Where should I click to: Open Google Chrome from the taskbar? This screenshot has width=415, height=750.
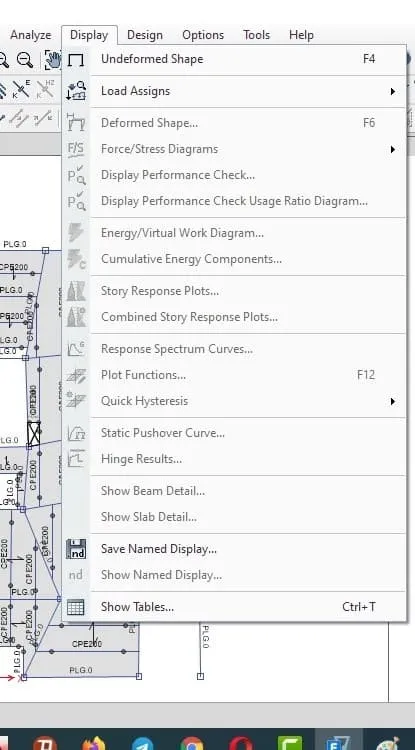pos(192,743)
